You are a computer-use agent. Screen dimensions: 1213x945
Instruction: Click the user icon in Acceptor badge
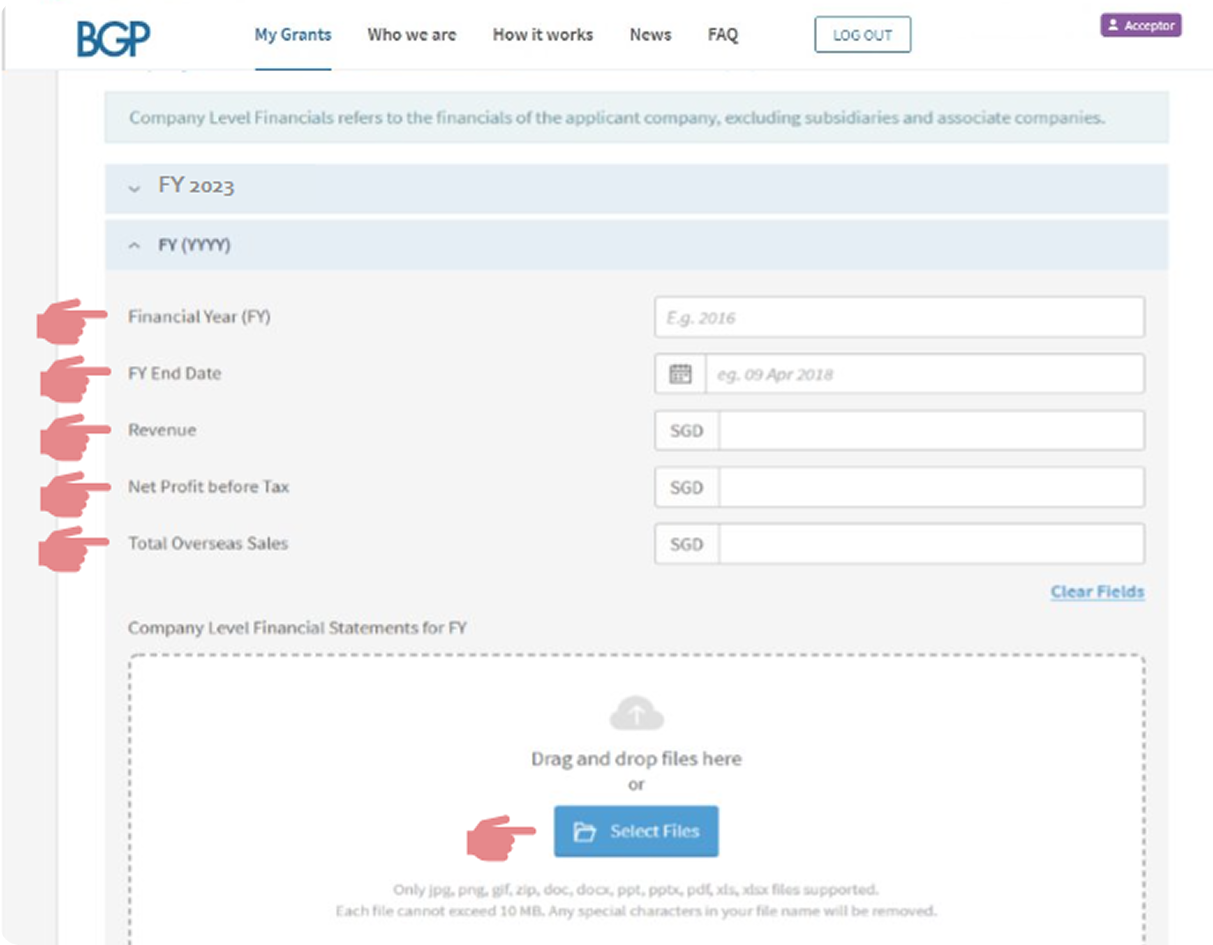(x=1113, y=26)
